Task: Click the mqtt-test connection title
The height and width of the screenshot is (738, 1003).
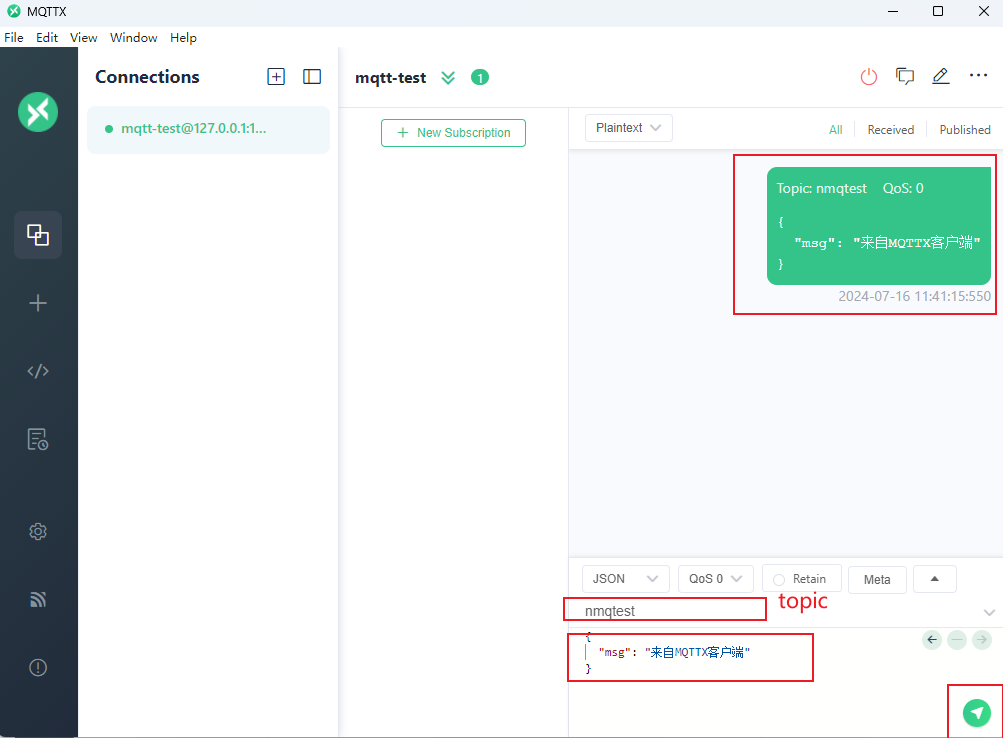Action: [391, 78]
